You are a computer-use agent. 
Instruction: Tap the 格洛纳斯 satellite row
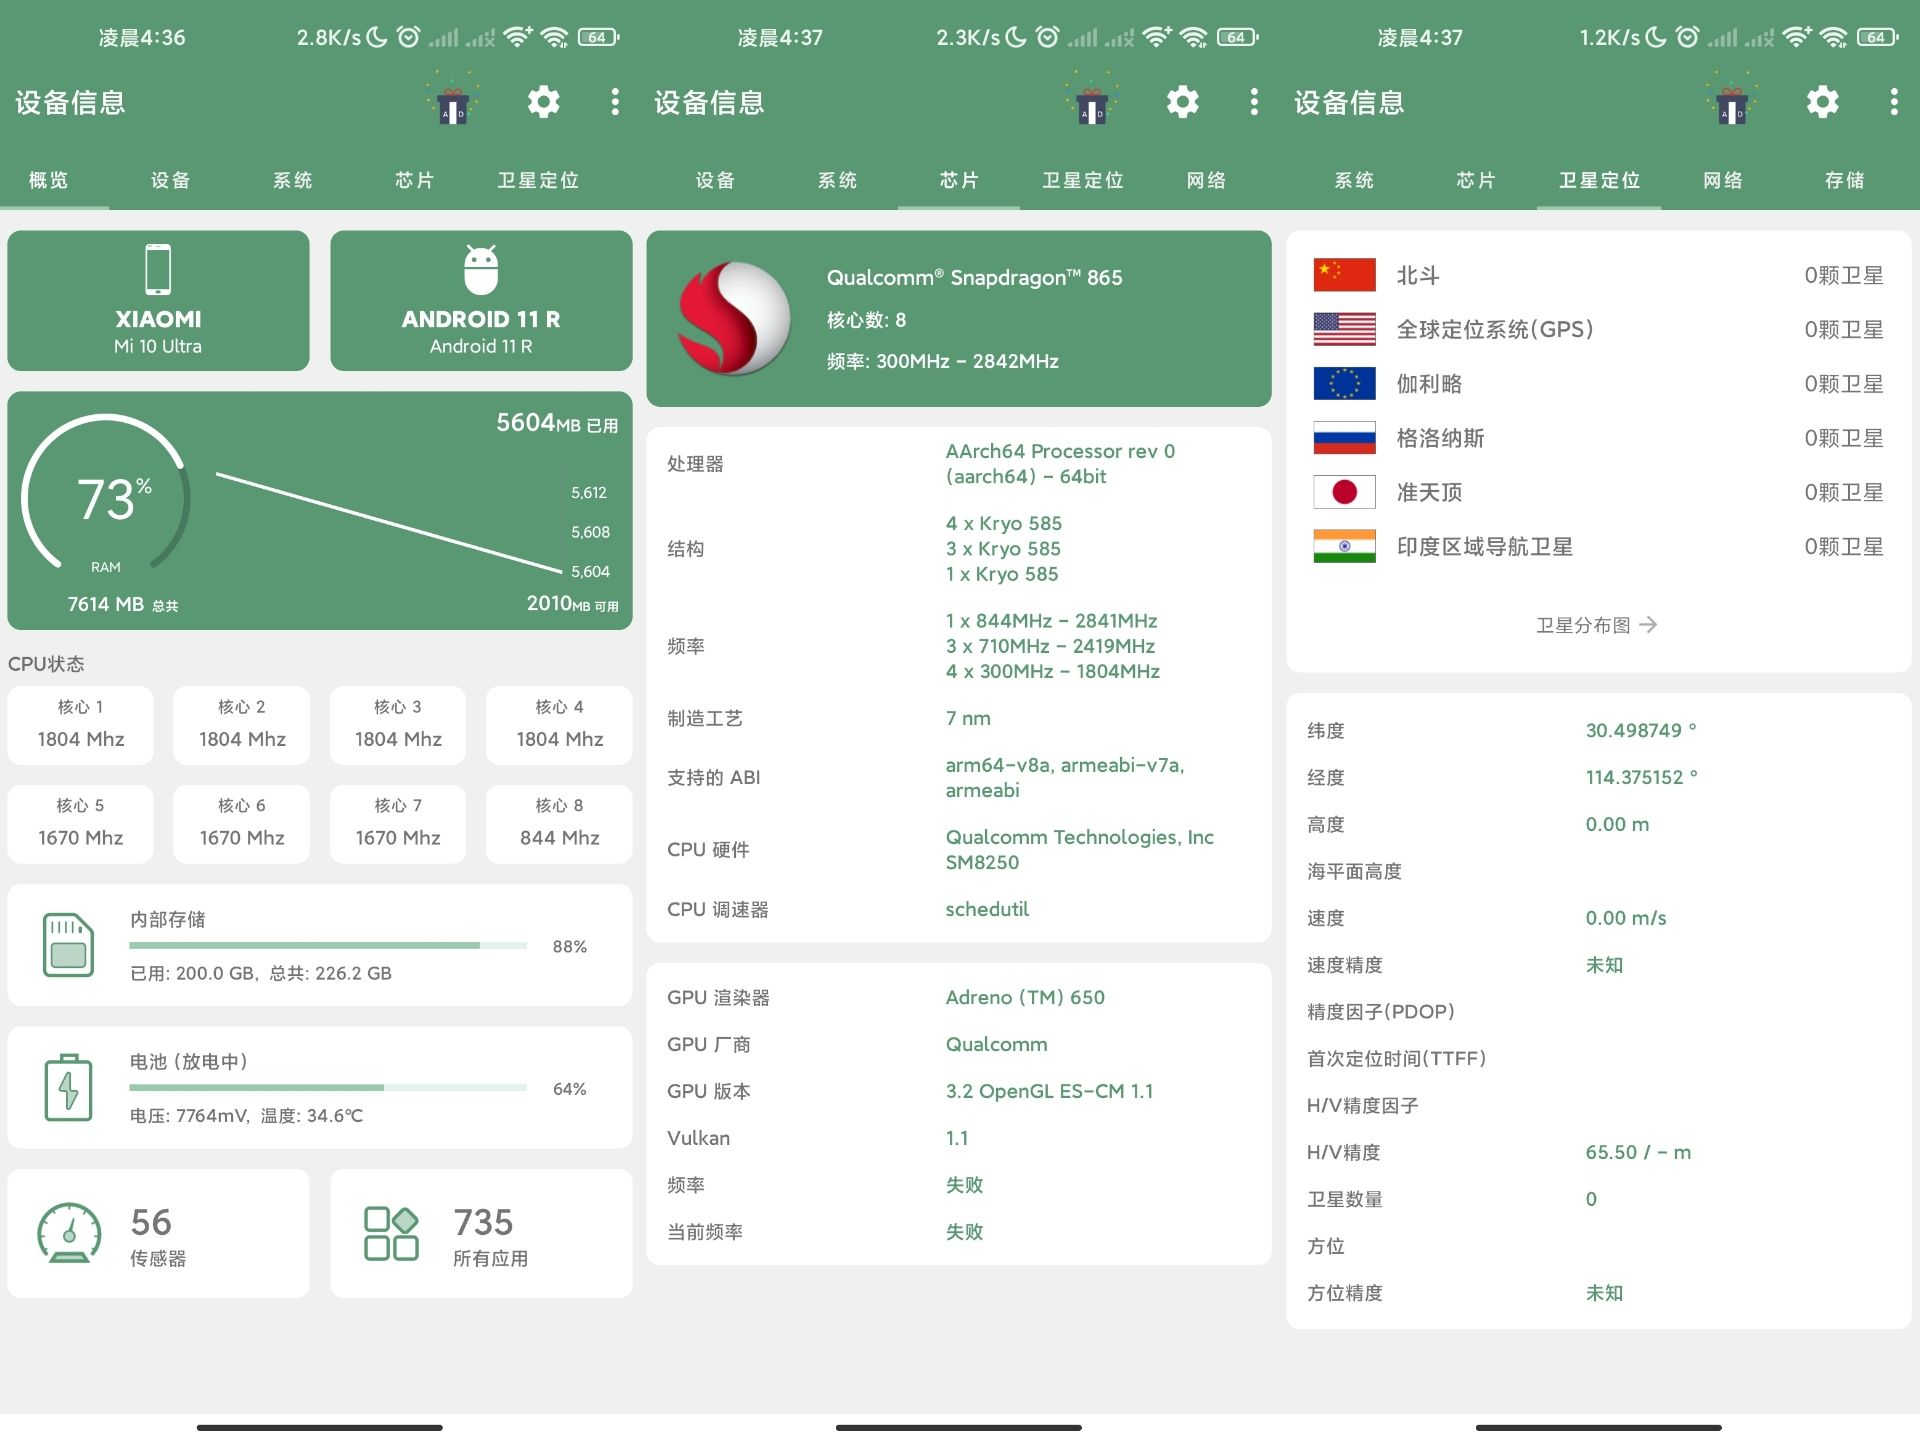point(1598,438)
